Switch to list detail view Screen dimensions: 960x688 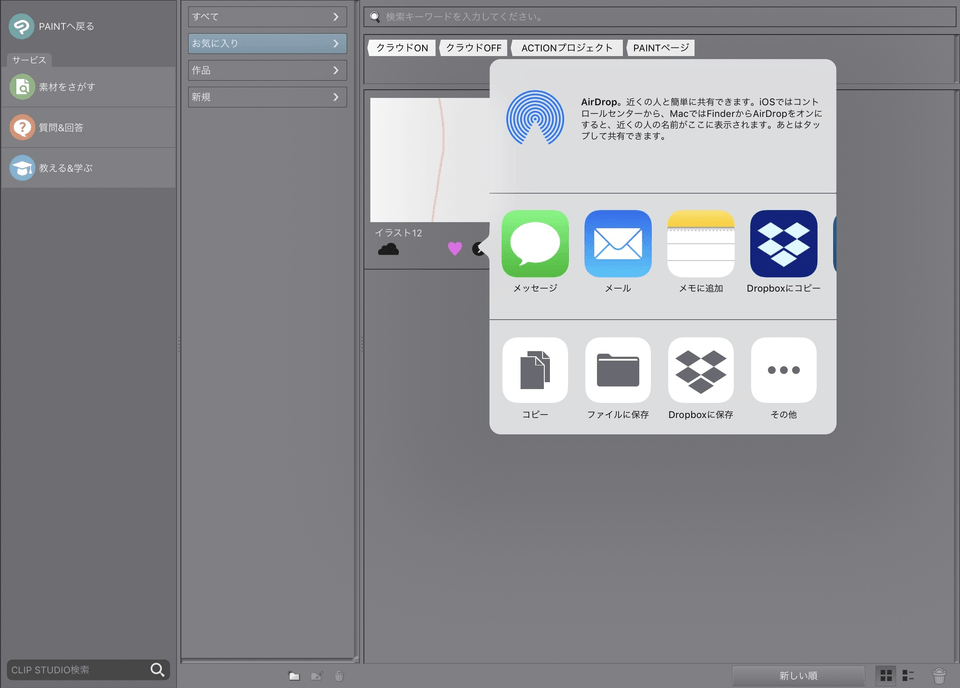909,676
